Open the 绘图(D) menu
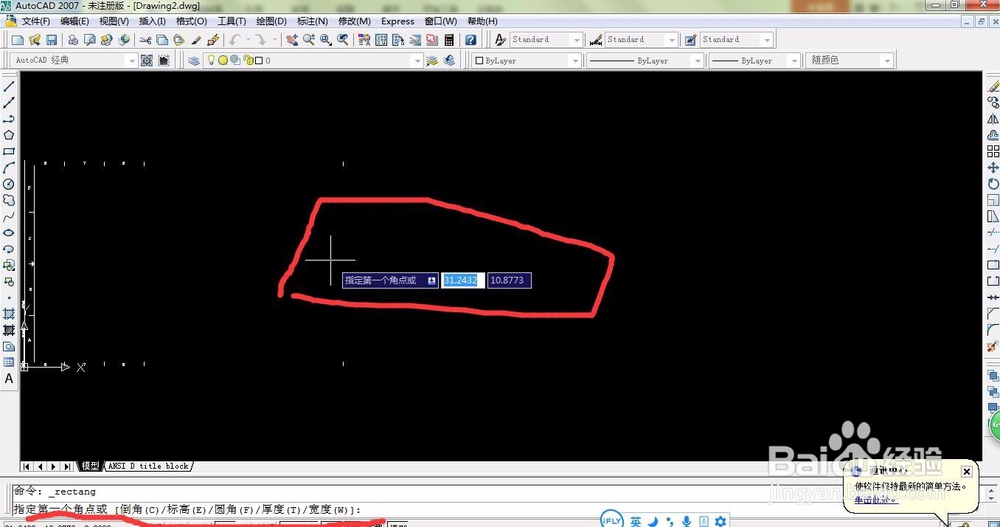This screenshot has height=527, width=1000. click(x=272, y=21)
